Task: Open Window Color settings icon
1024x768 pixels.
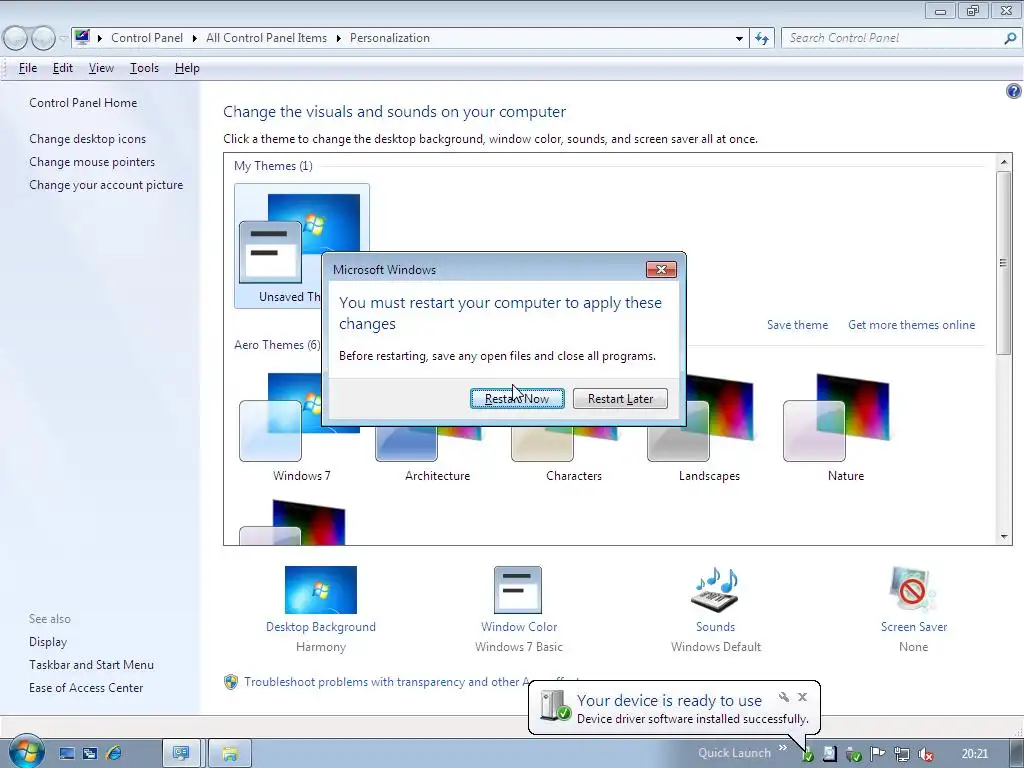Action: point(518,590)
